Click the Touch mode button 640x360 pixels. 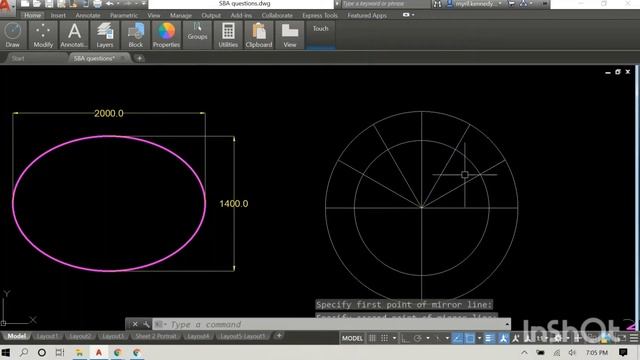pyautogui.click(x=320, y=35)
